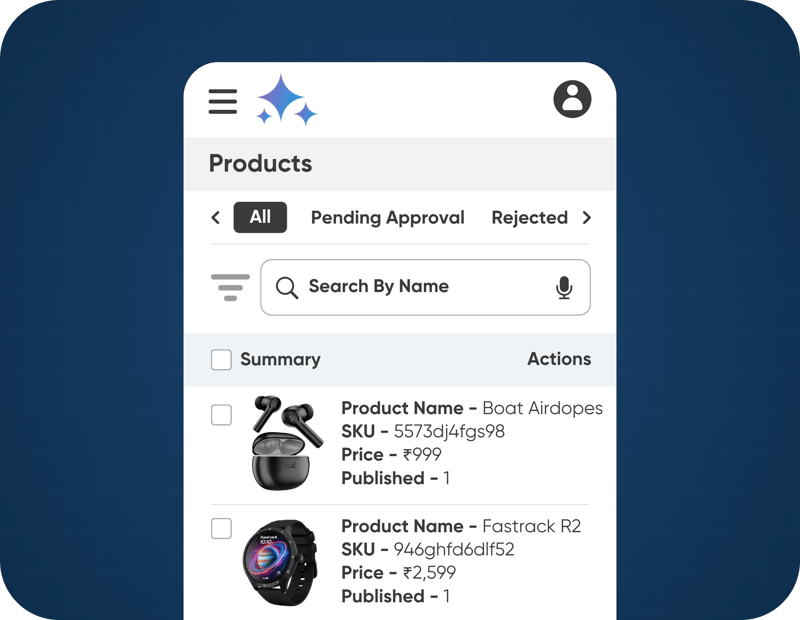Select the Fastrack R2 product checkbox
The image size is (800, 620).
[221, 528]
